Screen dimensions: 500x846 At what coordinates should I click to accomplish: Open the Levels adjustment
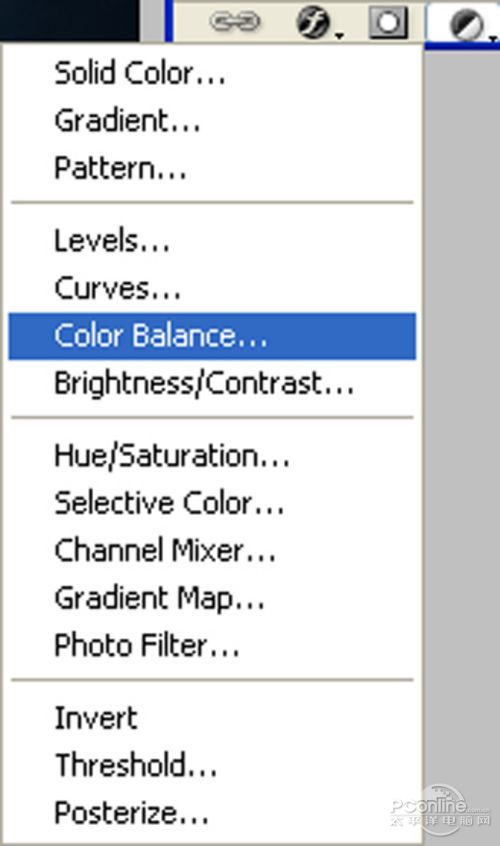click(x=212, y=241)
